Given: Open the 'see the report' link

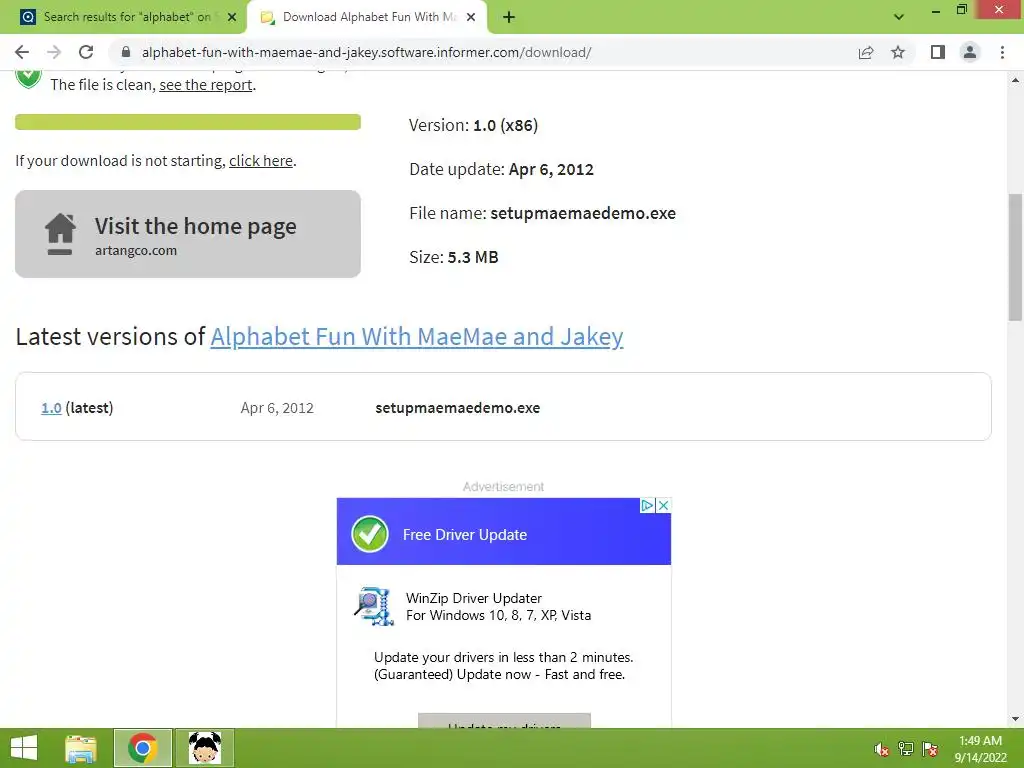Looking at the screenshot, I should tap(206, 85).
